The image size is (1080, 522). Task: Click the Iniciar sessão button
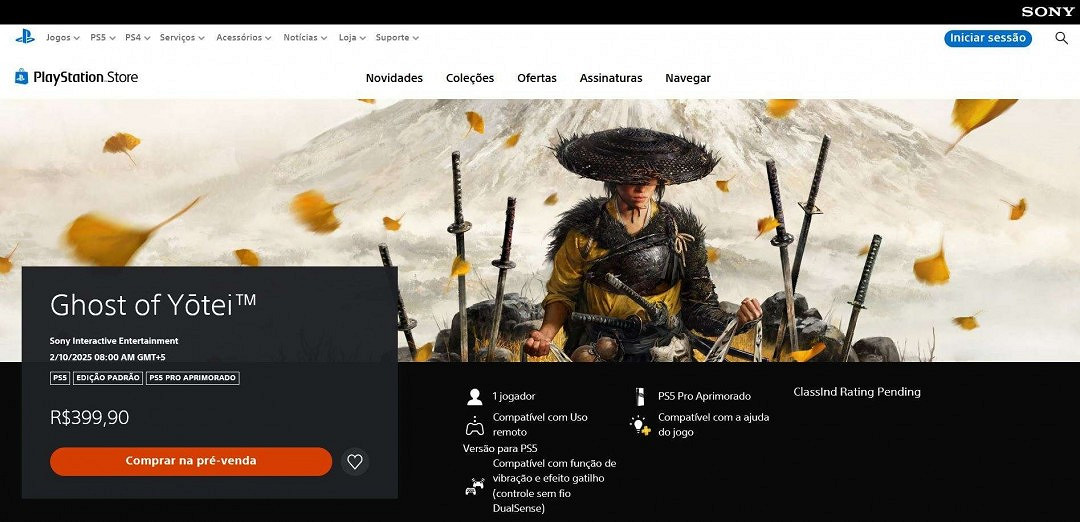pos(988,38)
